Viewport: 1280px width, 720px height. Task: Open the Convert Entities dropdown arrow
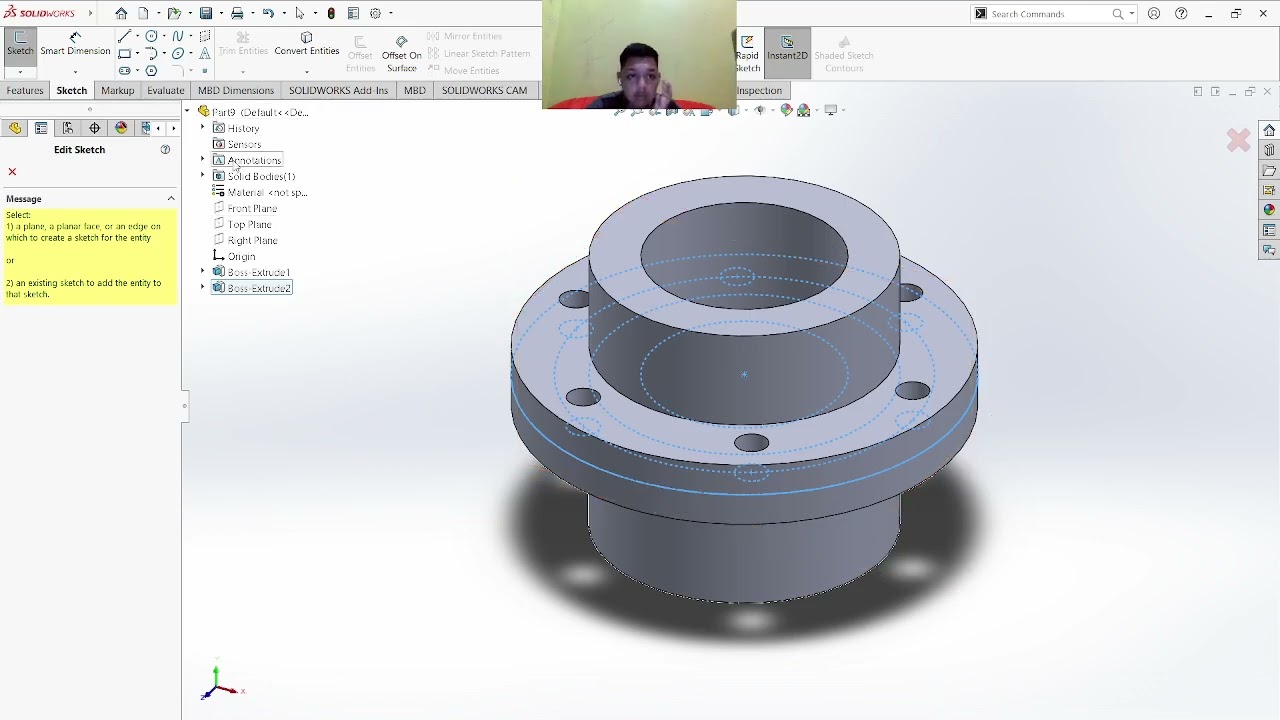(x=306, y=72)
